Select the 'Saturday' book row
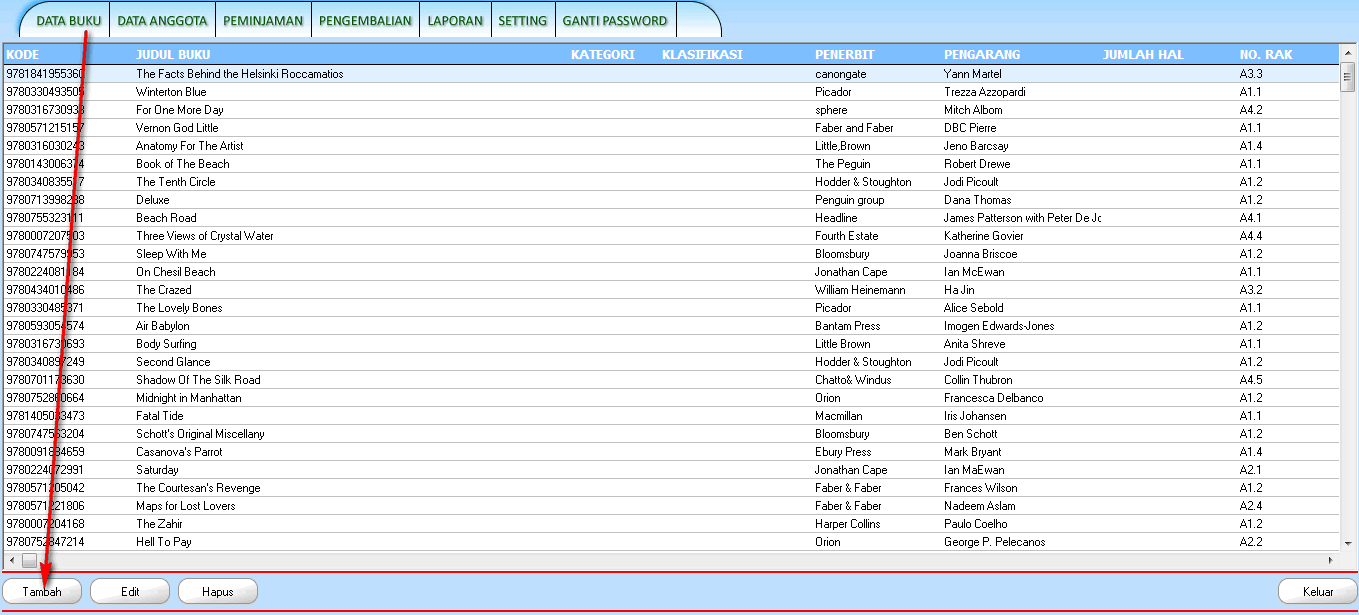 (x=671, y=470)
